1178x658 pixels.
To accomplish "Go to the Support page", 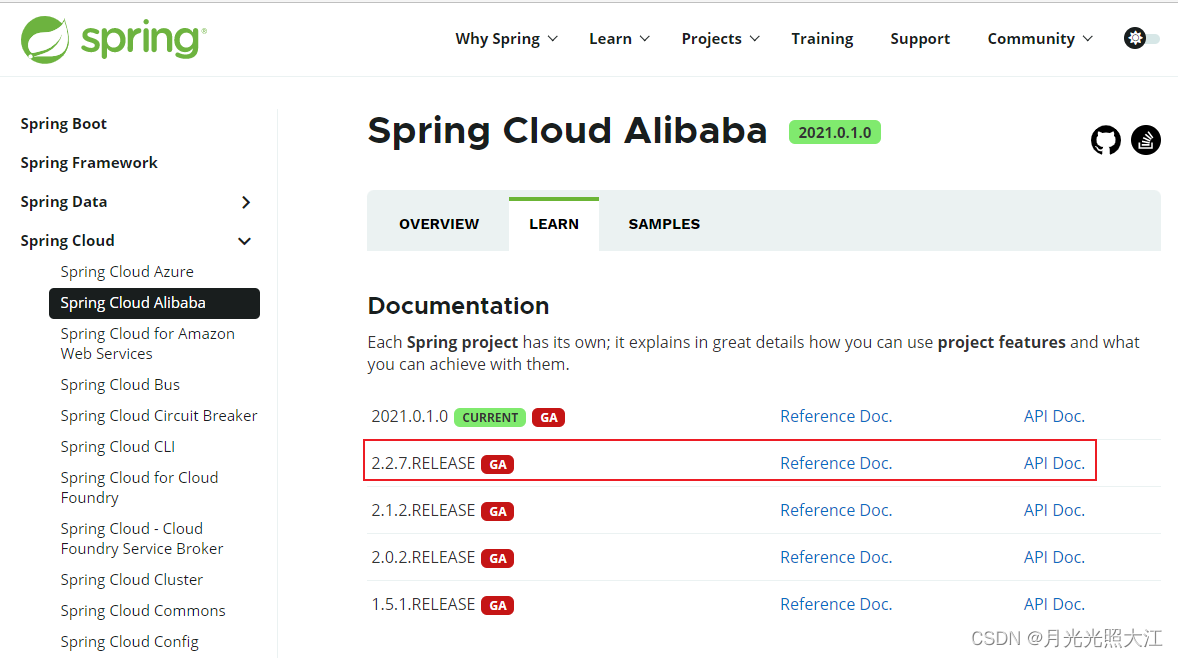I will tap(920, 38).
